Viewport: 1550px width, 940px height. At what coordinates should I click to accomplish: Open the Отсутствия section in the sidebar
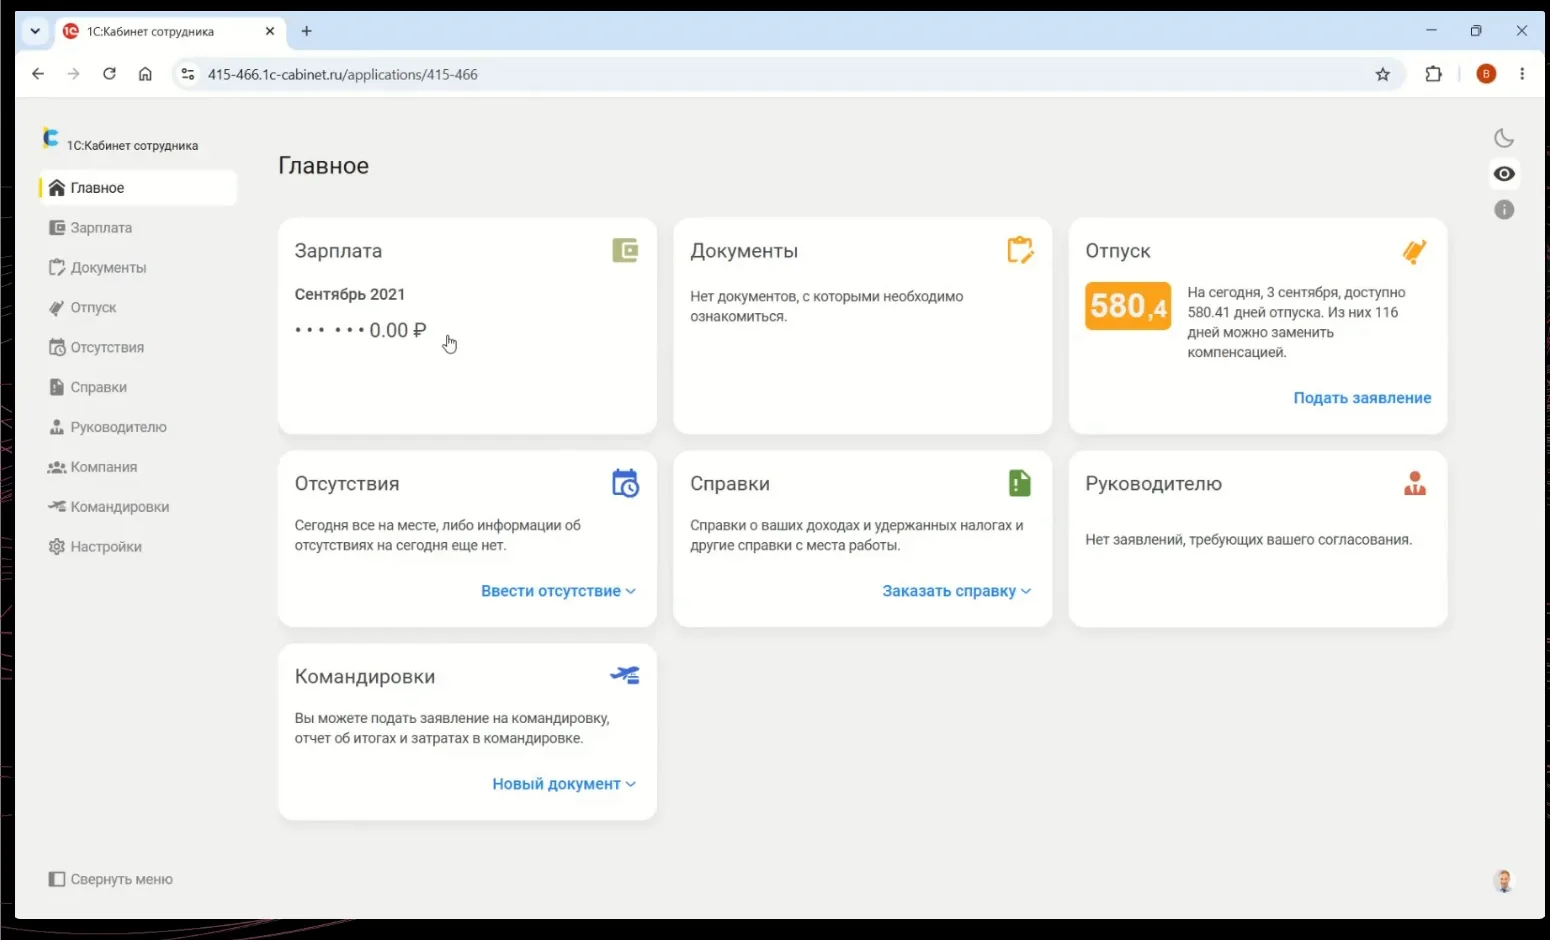tap(138, 348)
